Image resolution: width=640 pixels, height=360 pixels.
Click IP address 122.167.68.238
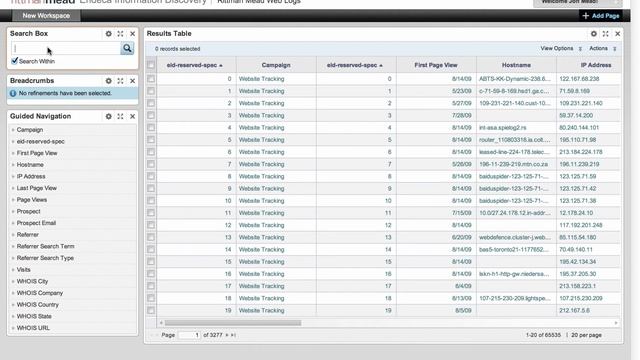pyautogui.click(x=579, y=79)
